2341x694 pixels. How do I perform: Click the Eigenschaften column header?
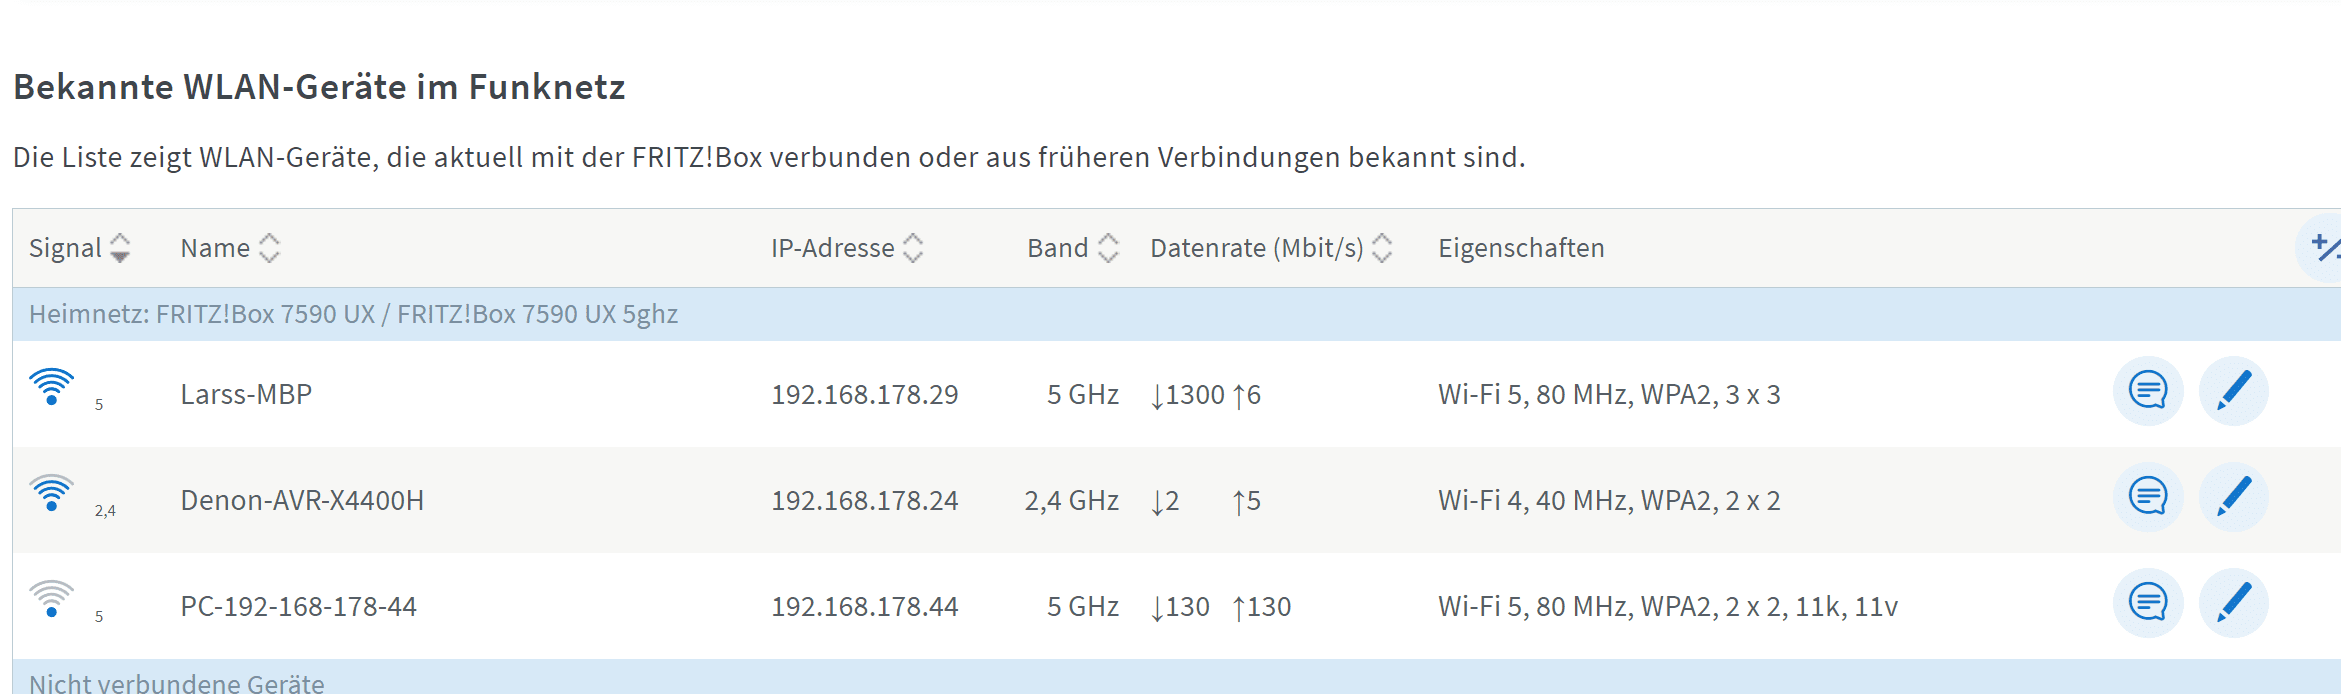coord(1521,248)
